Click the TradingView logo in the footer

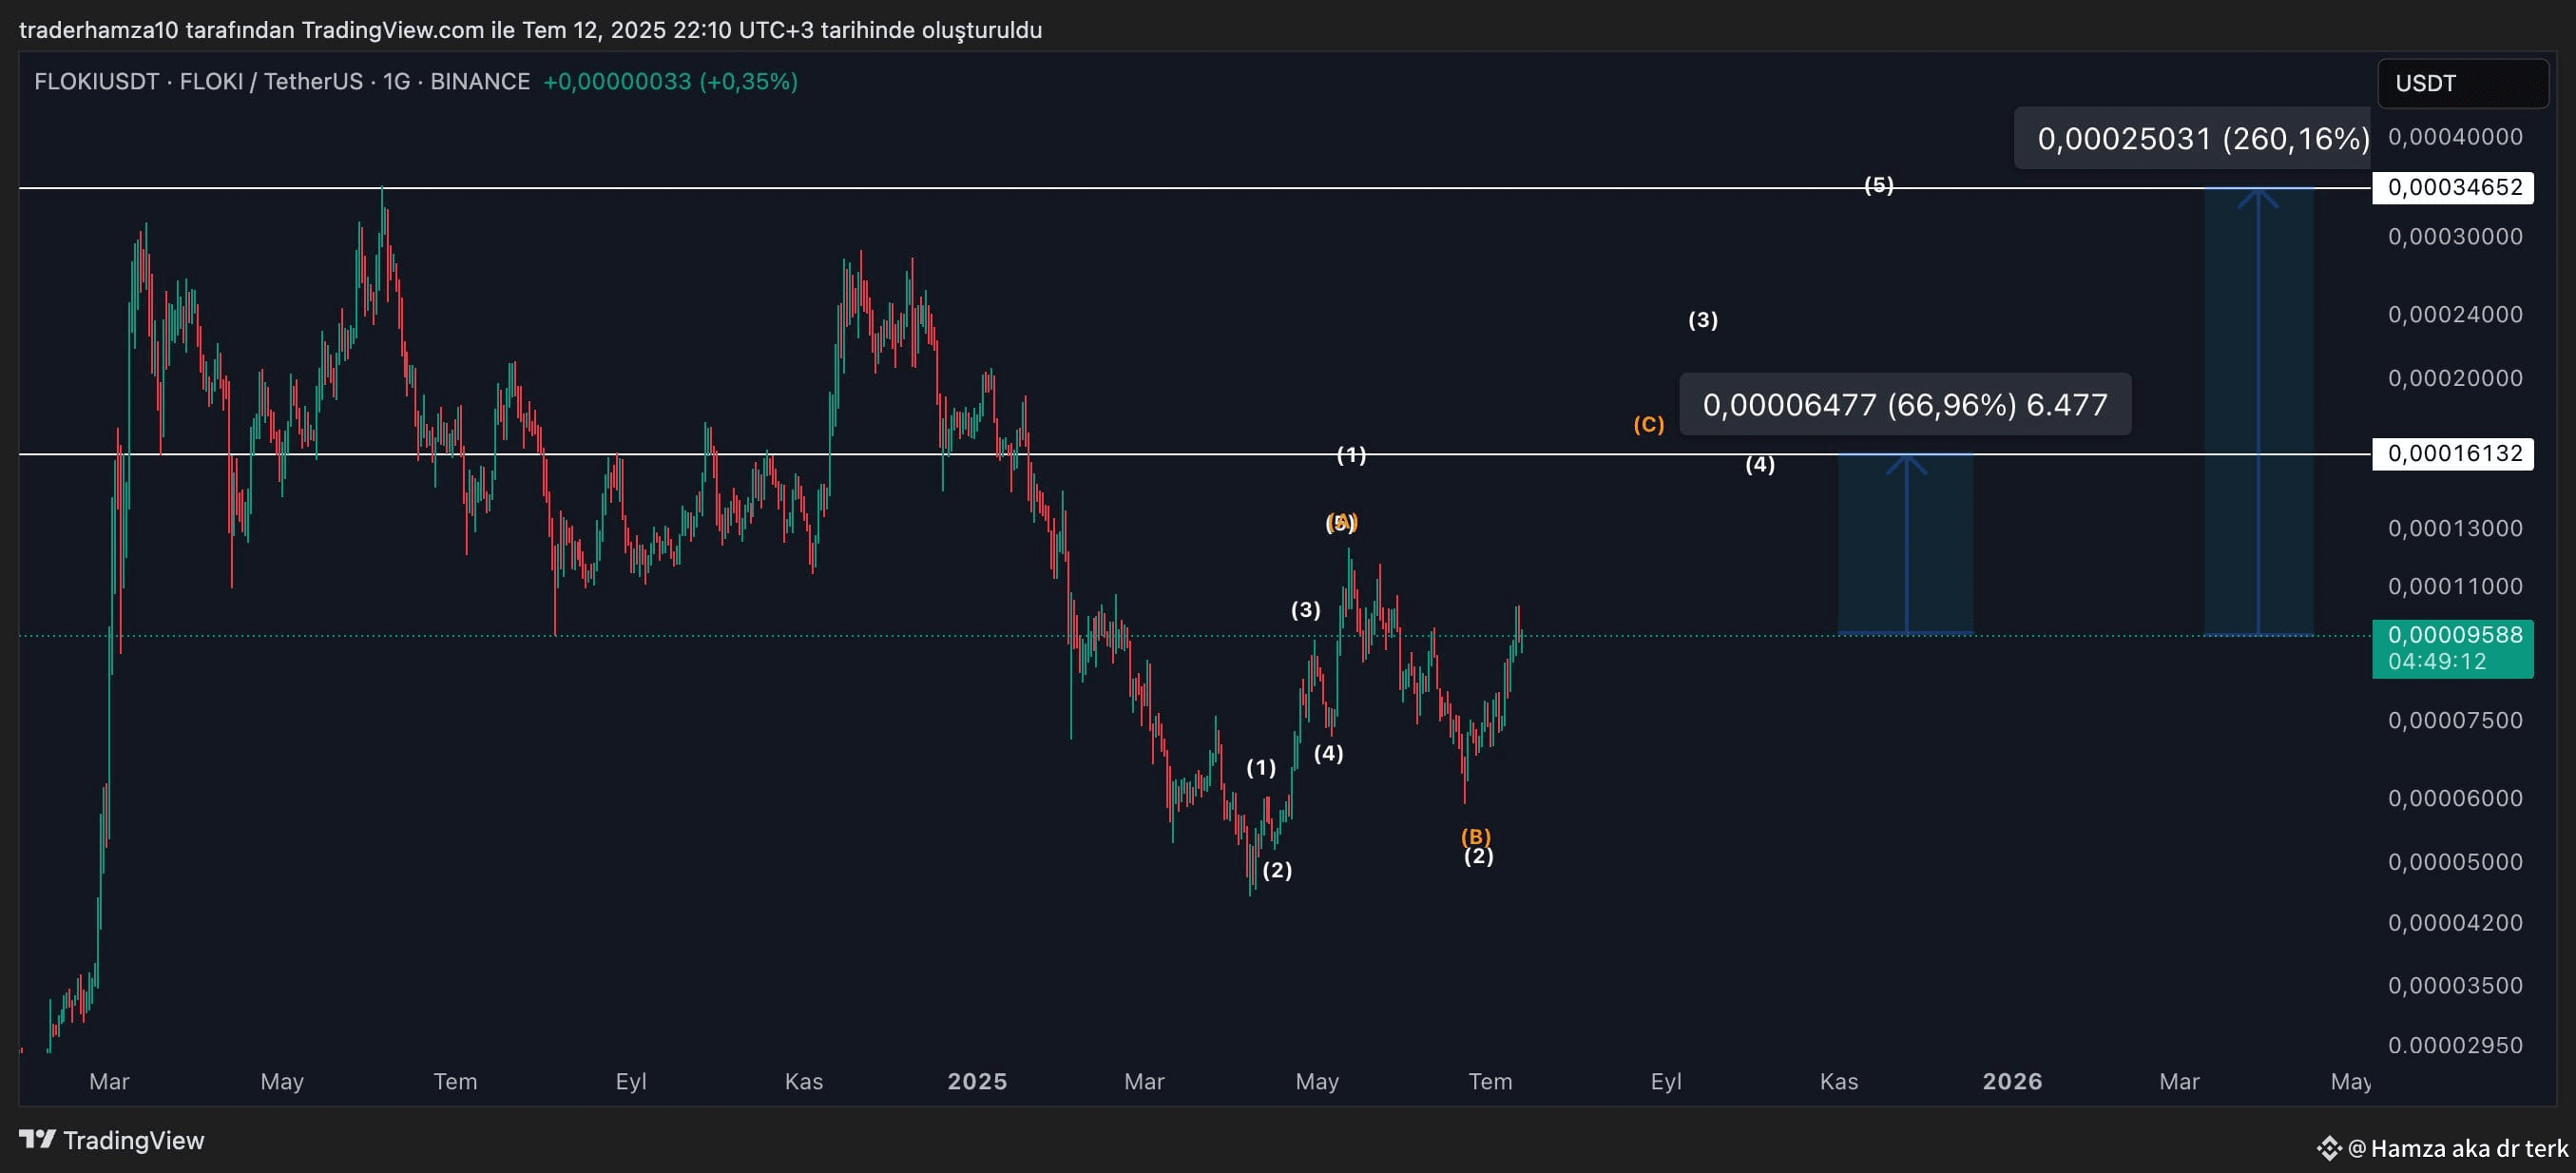tap(111, 1140)
